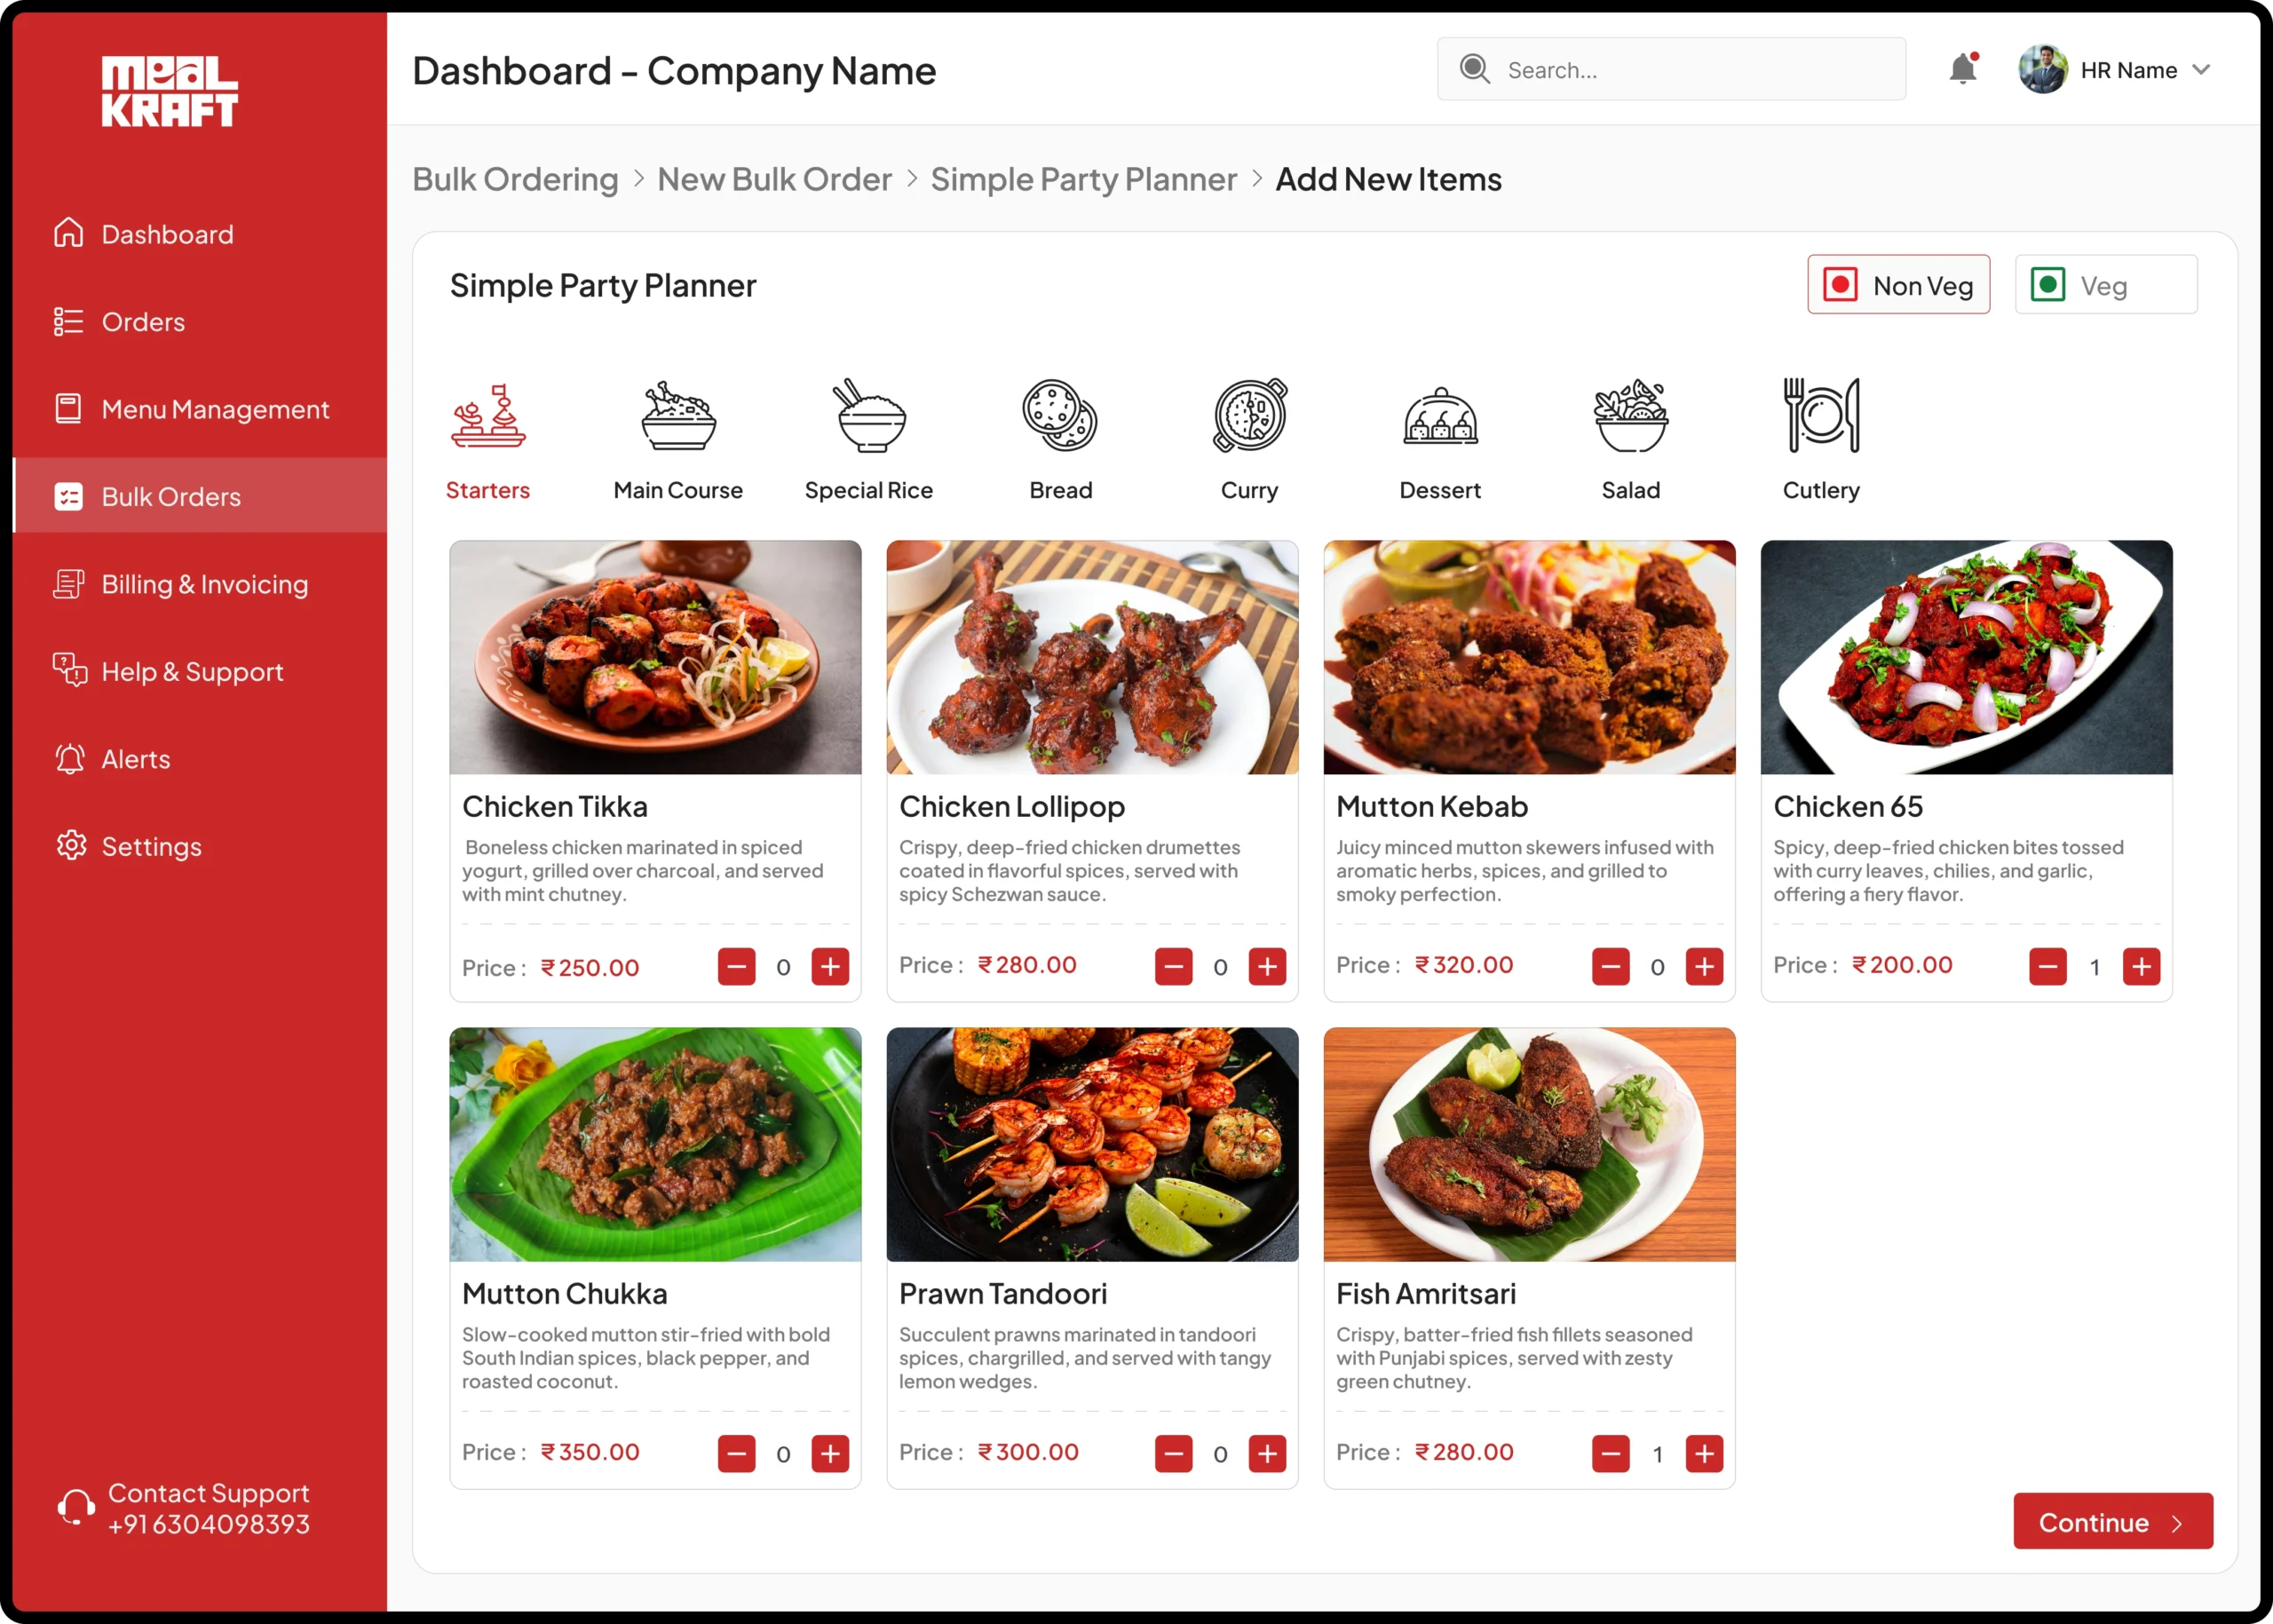This screenshot has height=1624, width=2273.
Task: Increase Prawn Tandoori quantity with plus
Action: pyautogui.click(x=1267, y=1453)
